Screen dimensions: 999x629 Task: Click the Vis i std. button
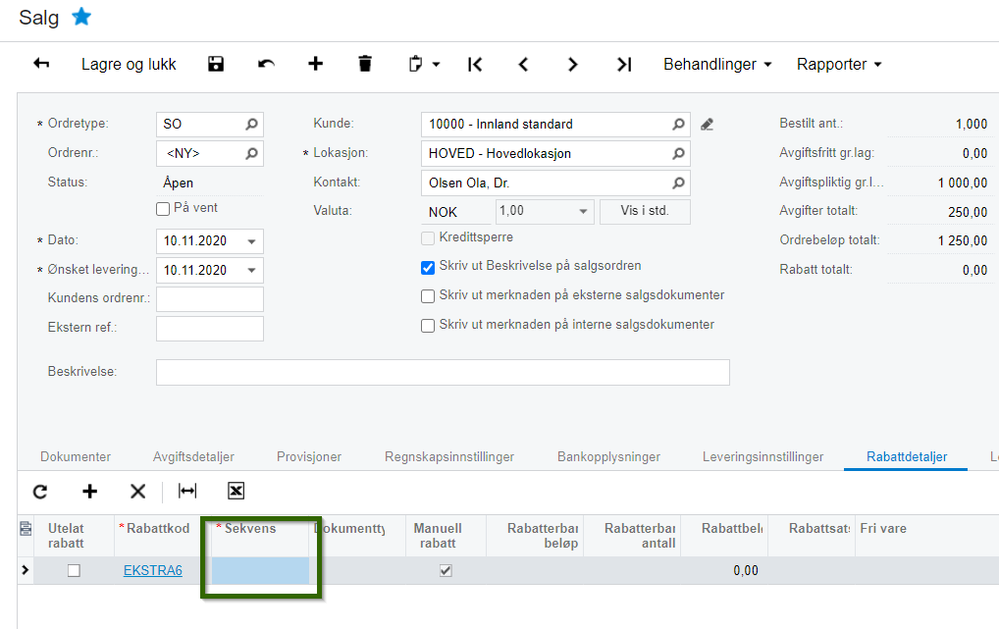pos(645,212)
